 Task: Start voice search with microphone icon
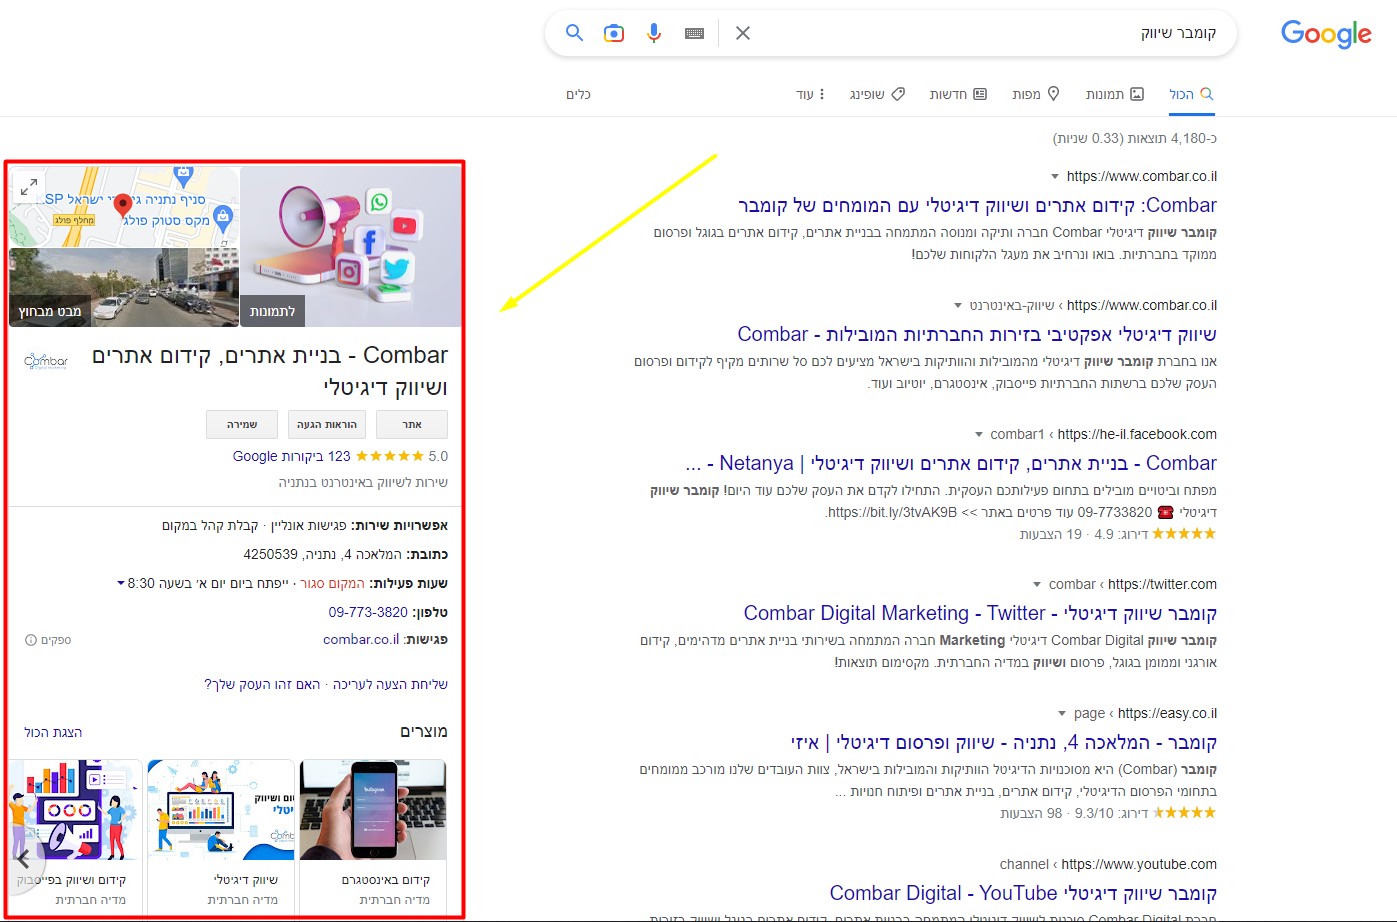point(654,33)
